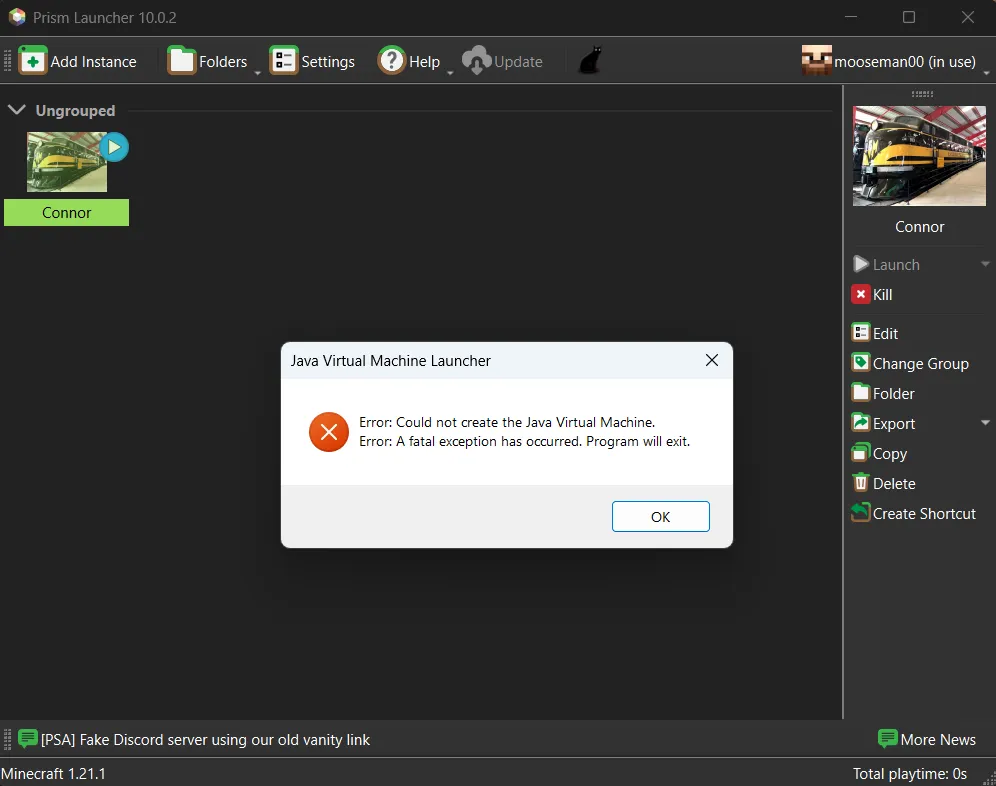Click the Change Group icon

coord(859,363)
